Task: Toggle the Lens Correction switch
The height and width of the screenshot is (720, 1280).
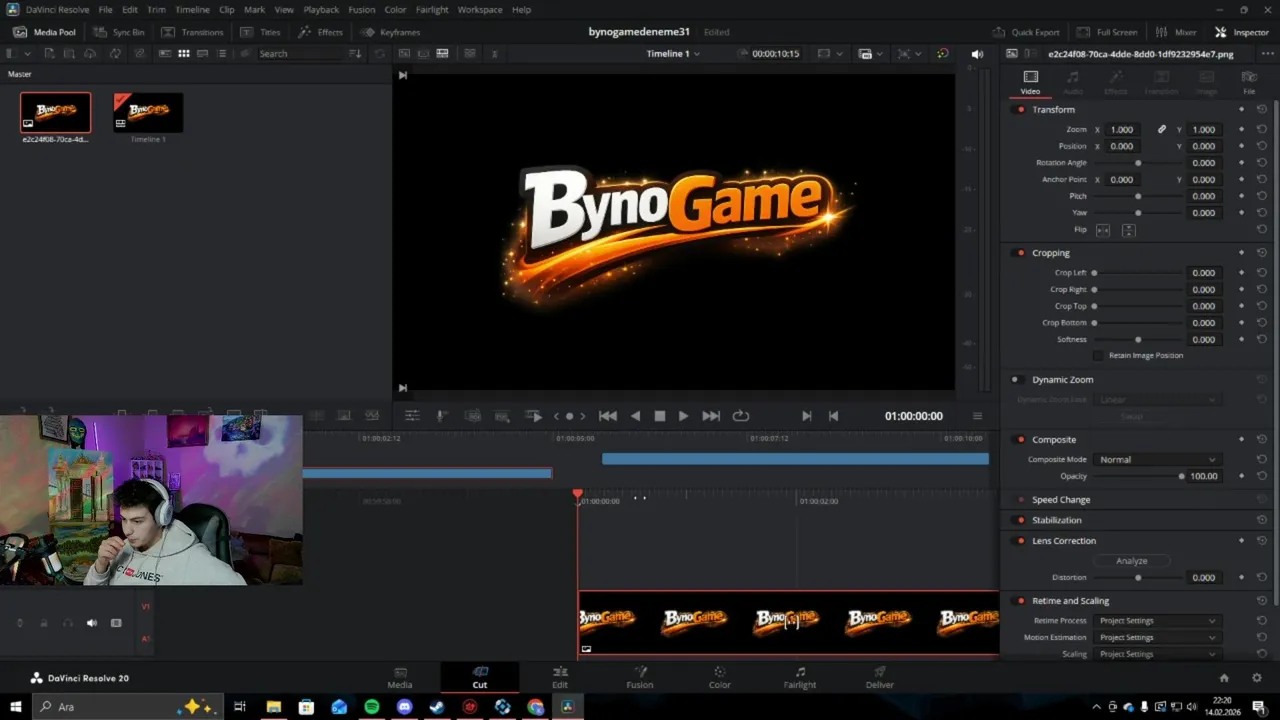Action: [x=1020, y=540]
